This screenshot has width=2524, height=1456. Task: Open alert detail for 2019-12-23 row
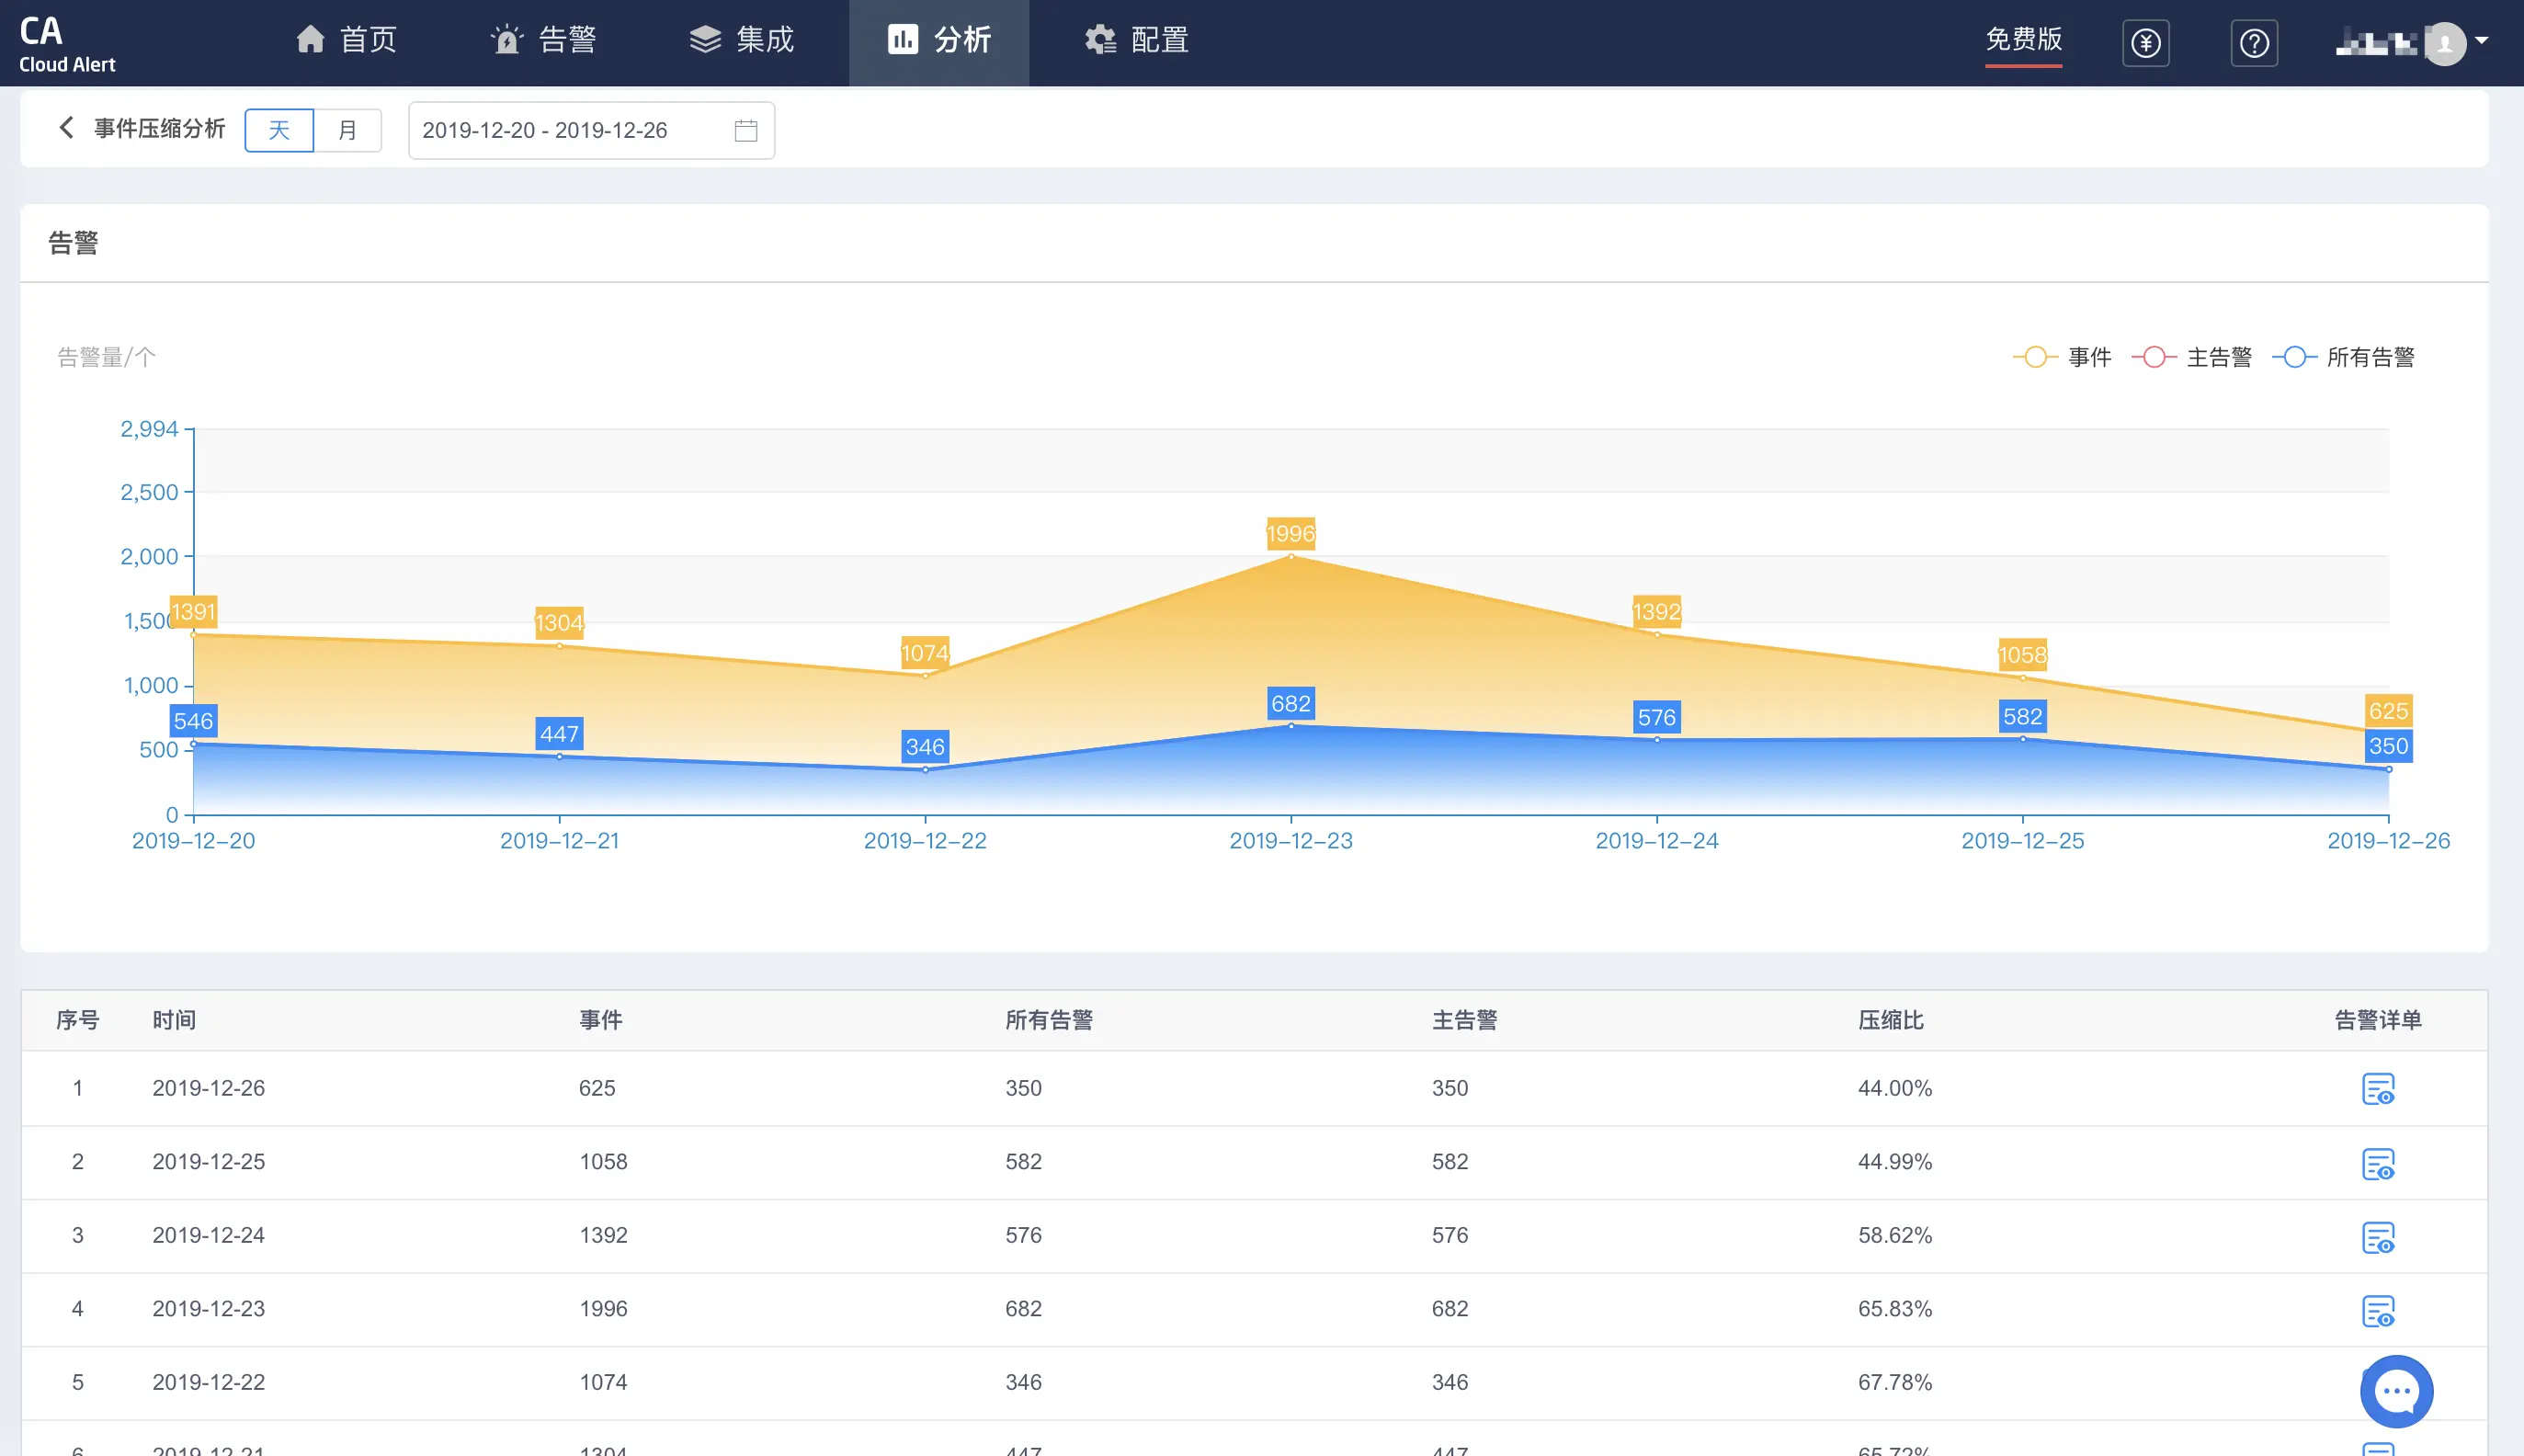2377,1310
